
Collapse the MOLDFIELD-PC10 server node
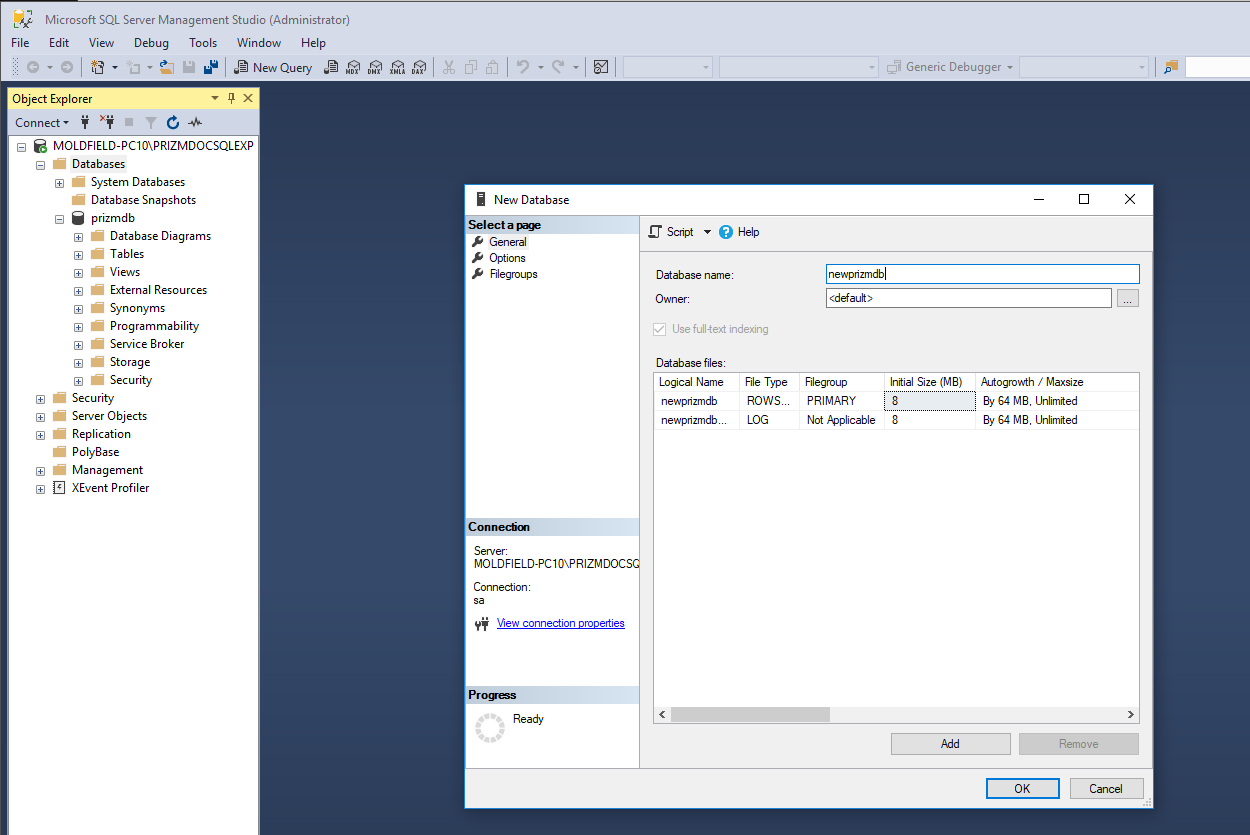tap(22, 146)
